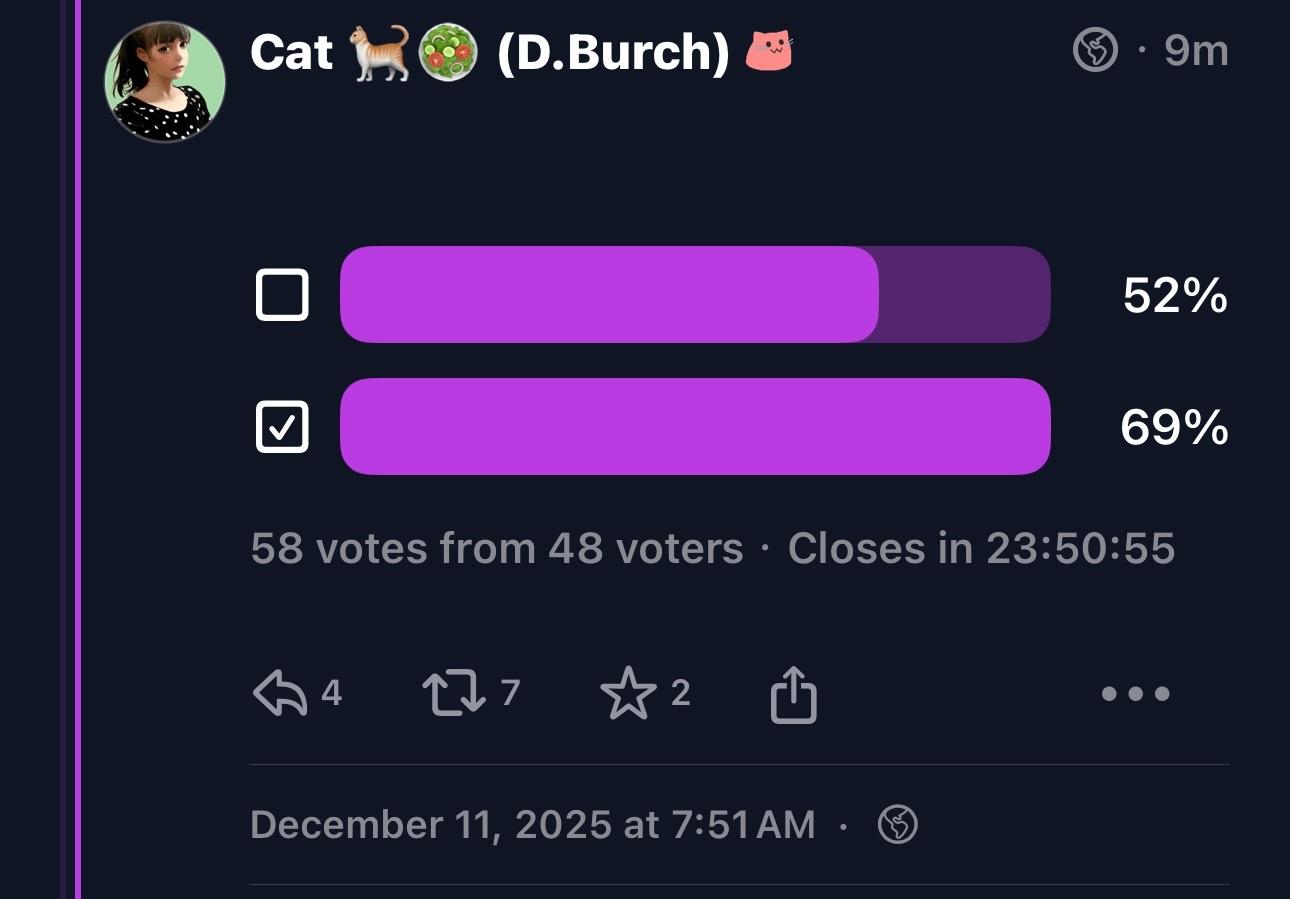The image size is (1290, 899).
Task: Uncheck the ticked second poll option box
Action: (282, 427)
